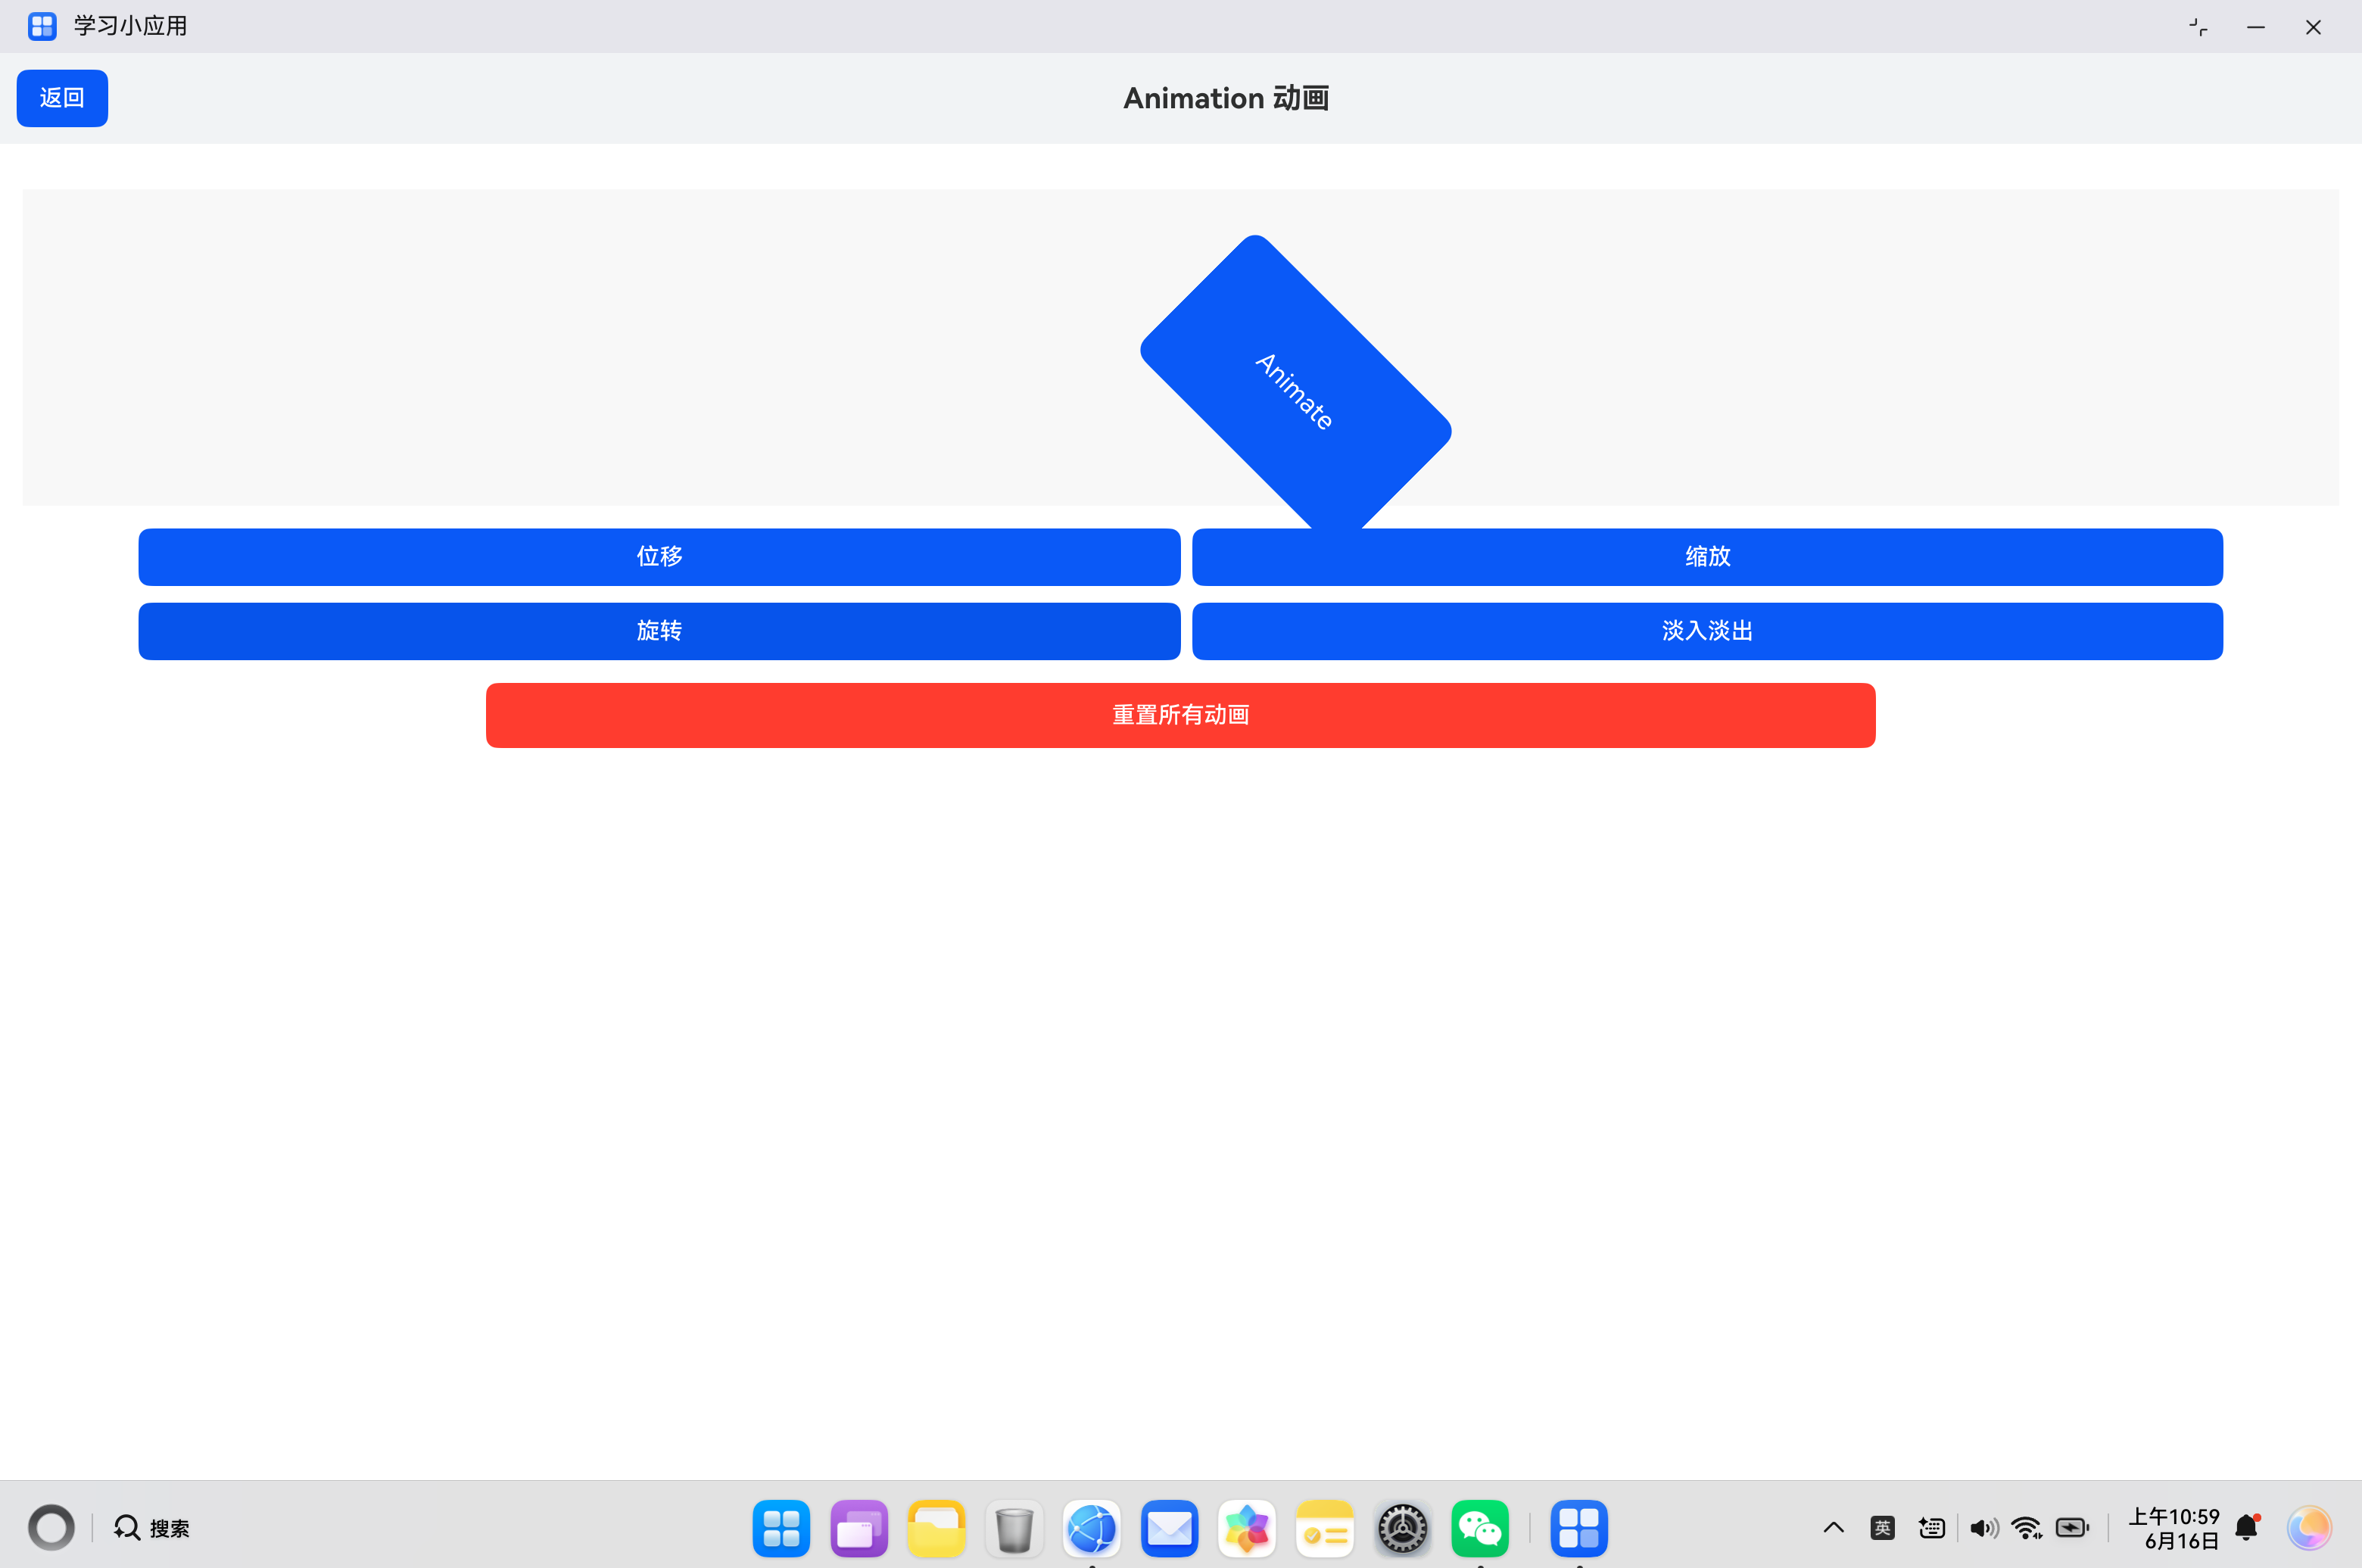This screenshot has width=2362, height=1568.
Task: Close the 学习小应用 window
Action: [2313, 27]
